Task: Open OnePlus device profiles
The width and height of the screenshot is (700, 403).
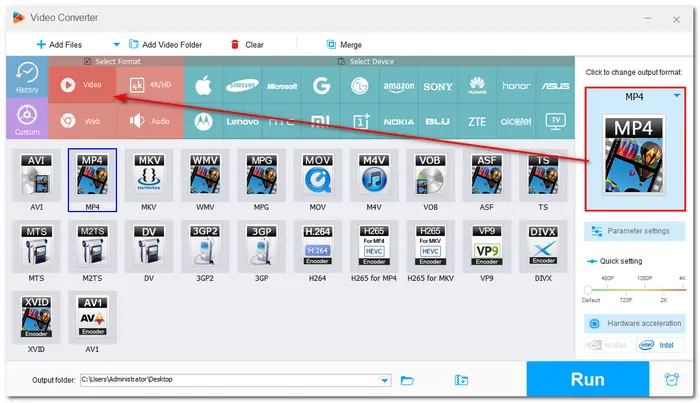Action: tap(359, 121)
